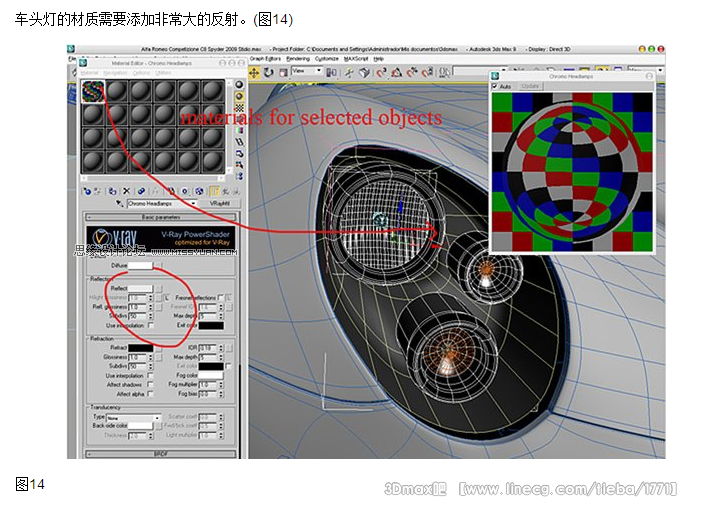Click the black Refract color swatch
The image size is (706, 506).
click(140, 348)
